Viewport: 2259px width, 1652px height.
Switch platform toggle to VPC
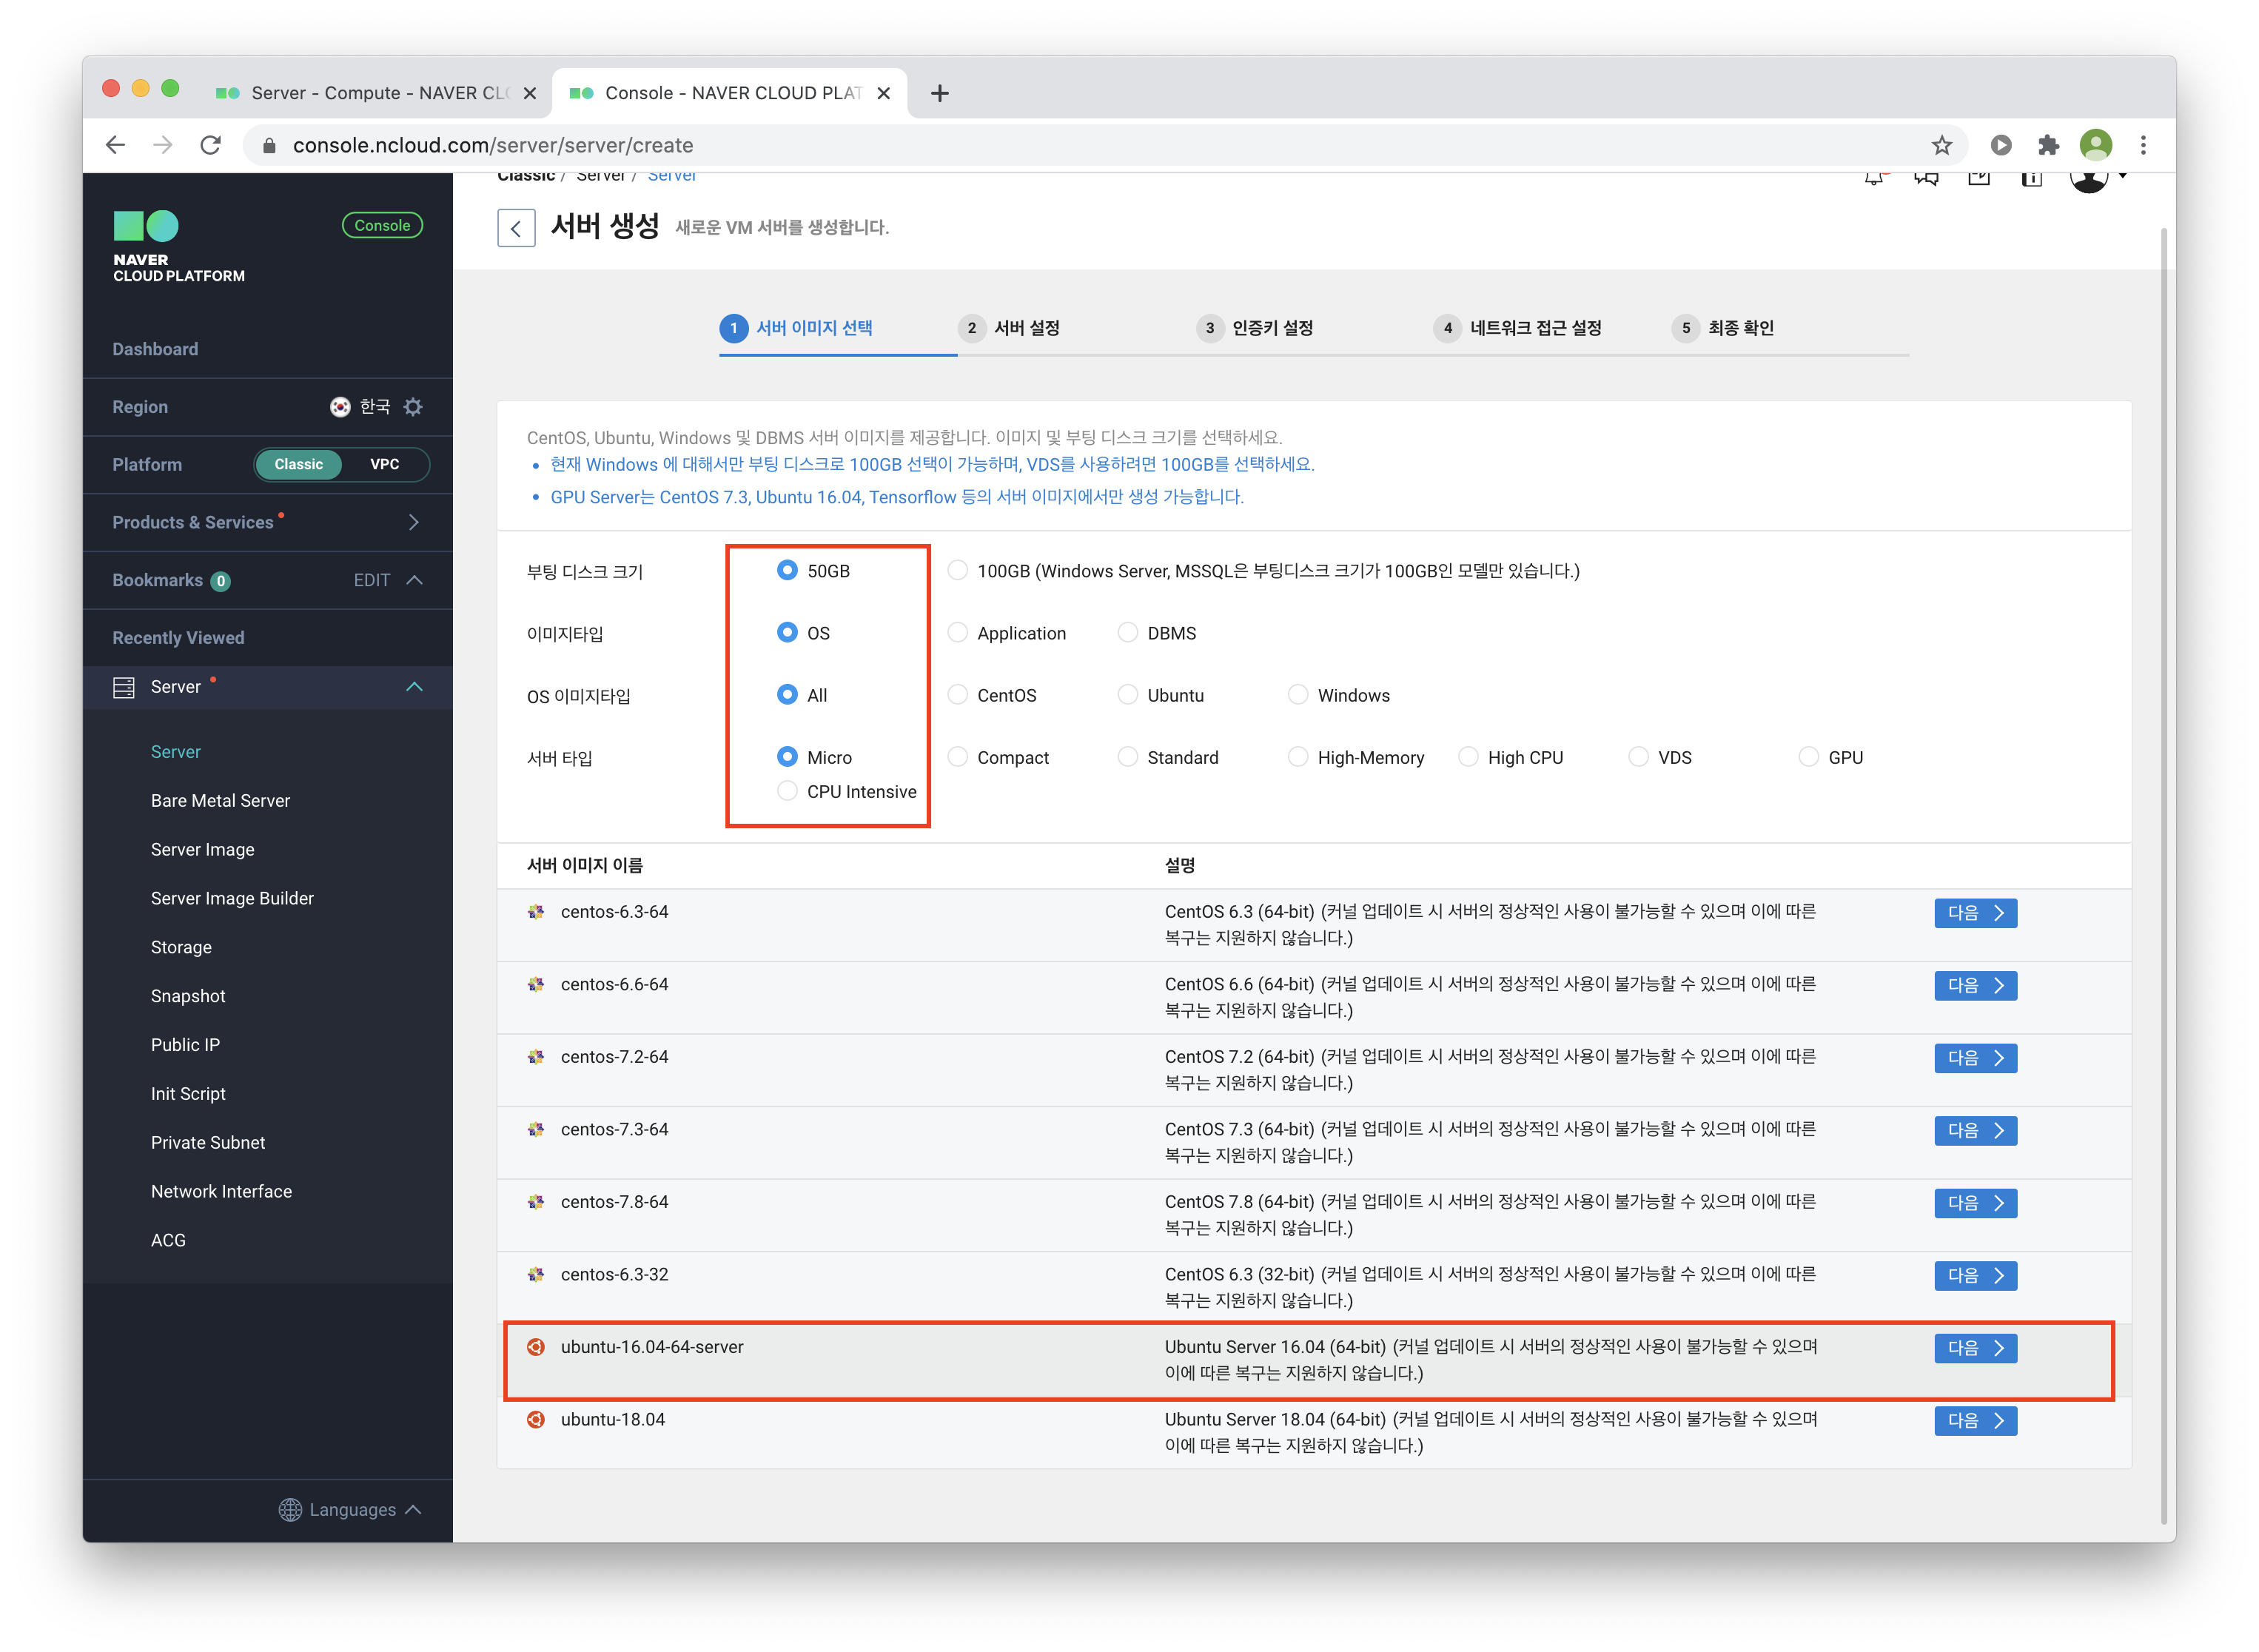tap(384, 464)
